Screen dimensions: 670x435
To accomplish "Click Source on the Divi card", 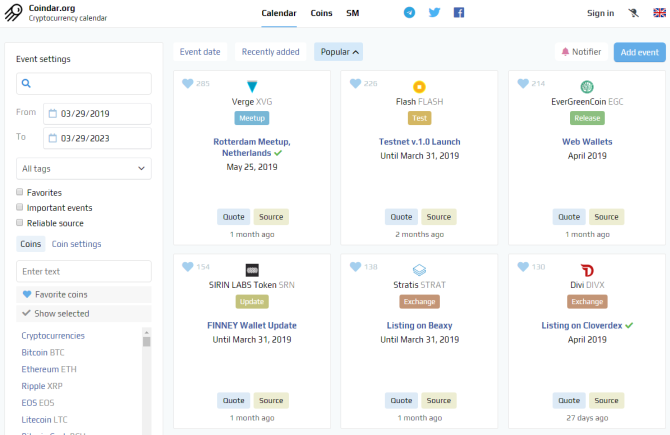I will tap(606, 400).
